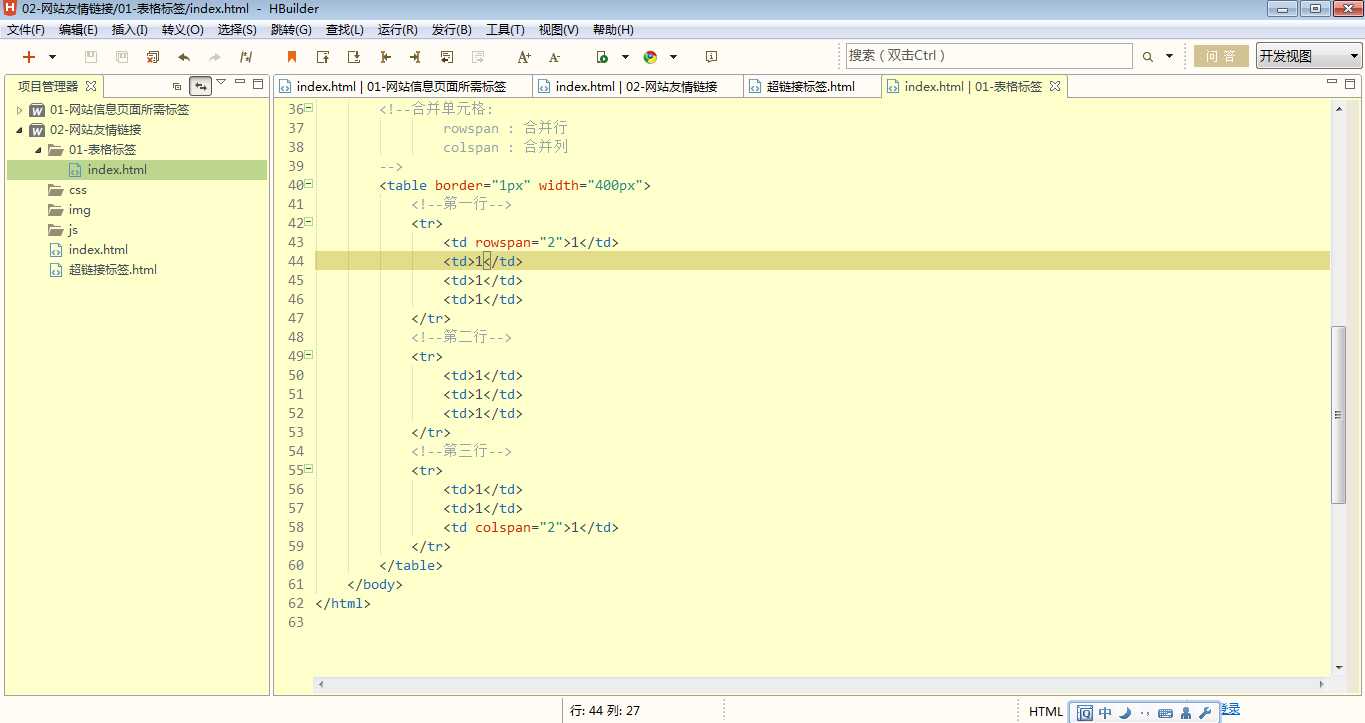Screen dimensions: 1365x723
Task: Fold the comment block at line 36
Action: [309, 108]
